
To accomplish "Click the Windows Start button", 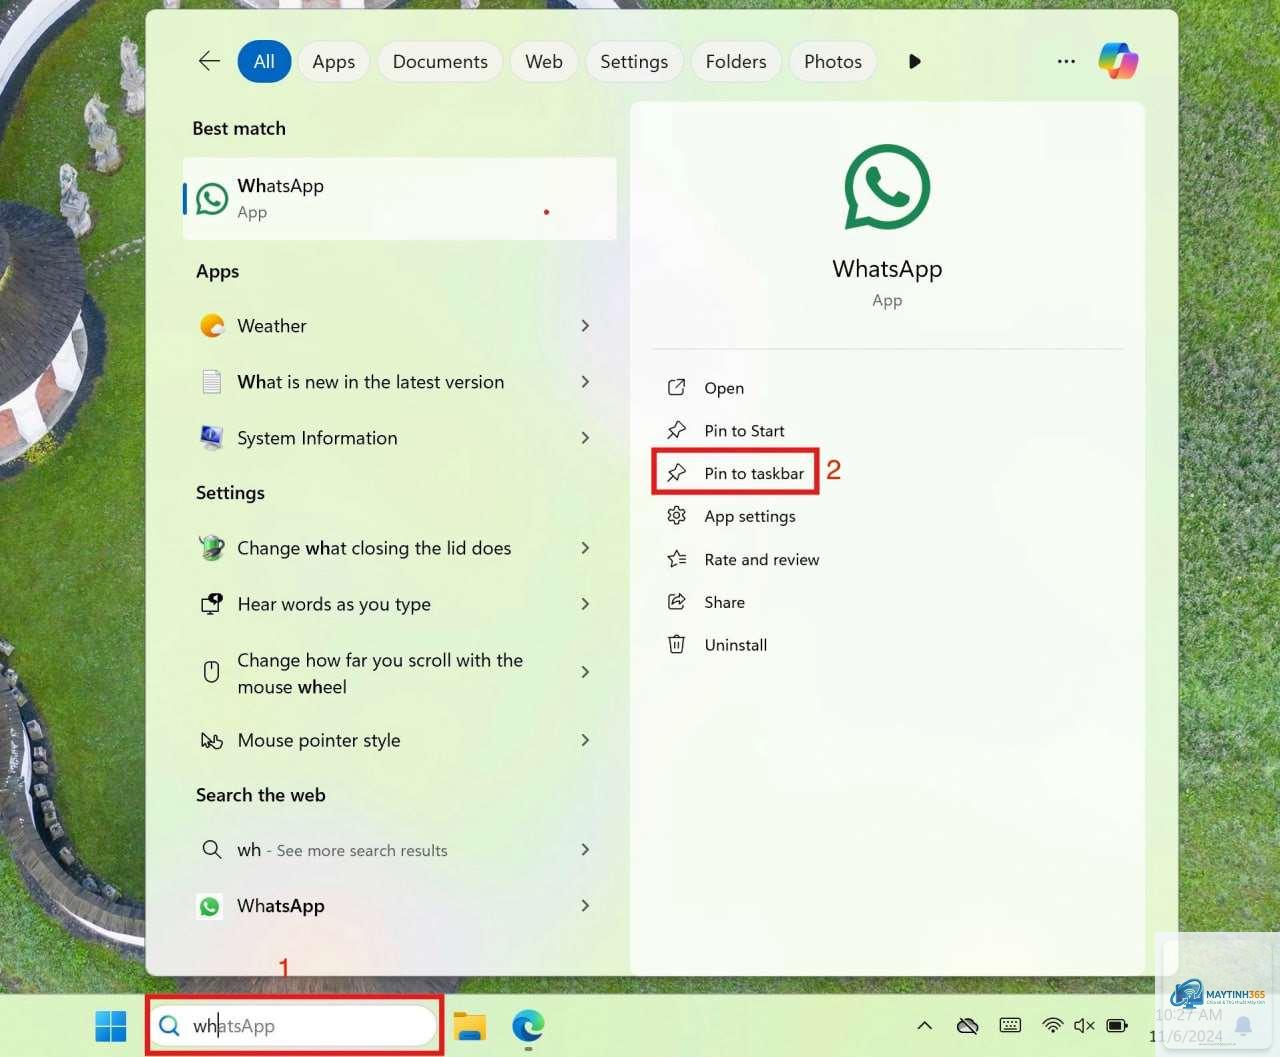I will (x=111, y=1026).
